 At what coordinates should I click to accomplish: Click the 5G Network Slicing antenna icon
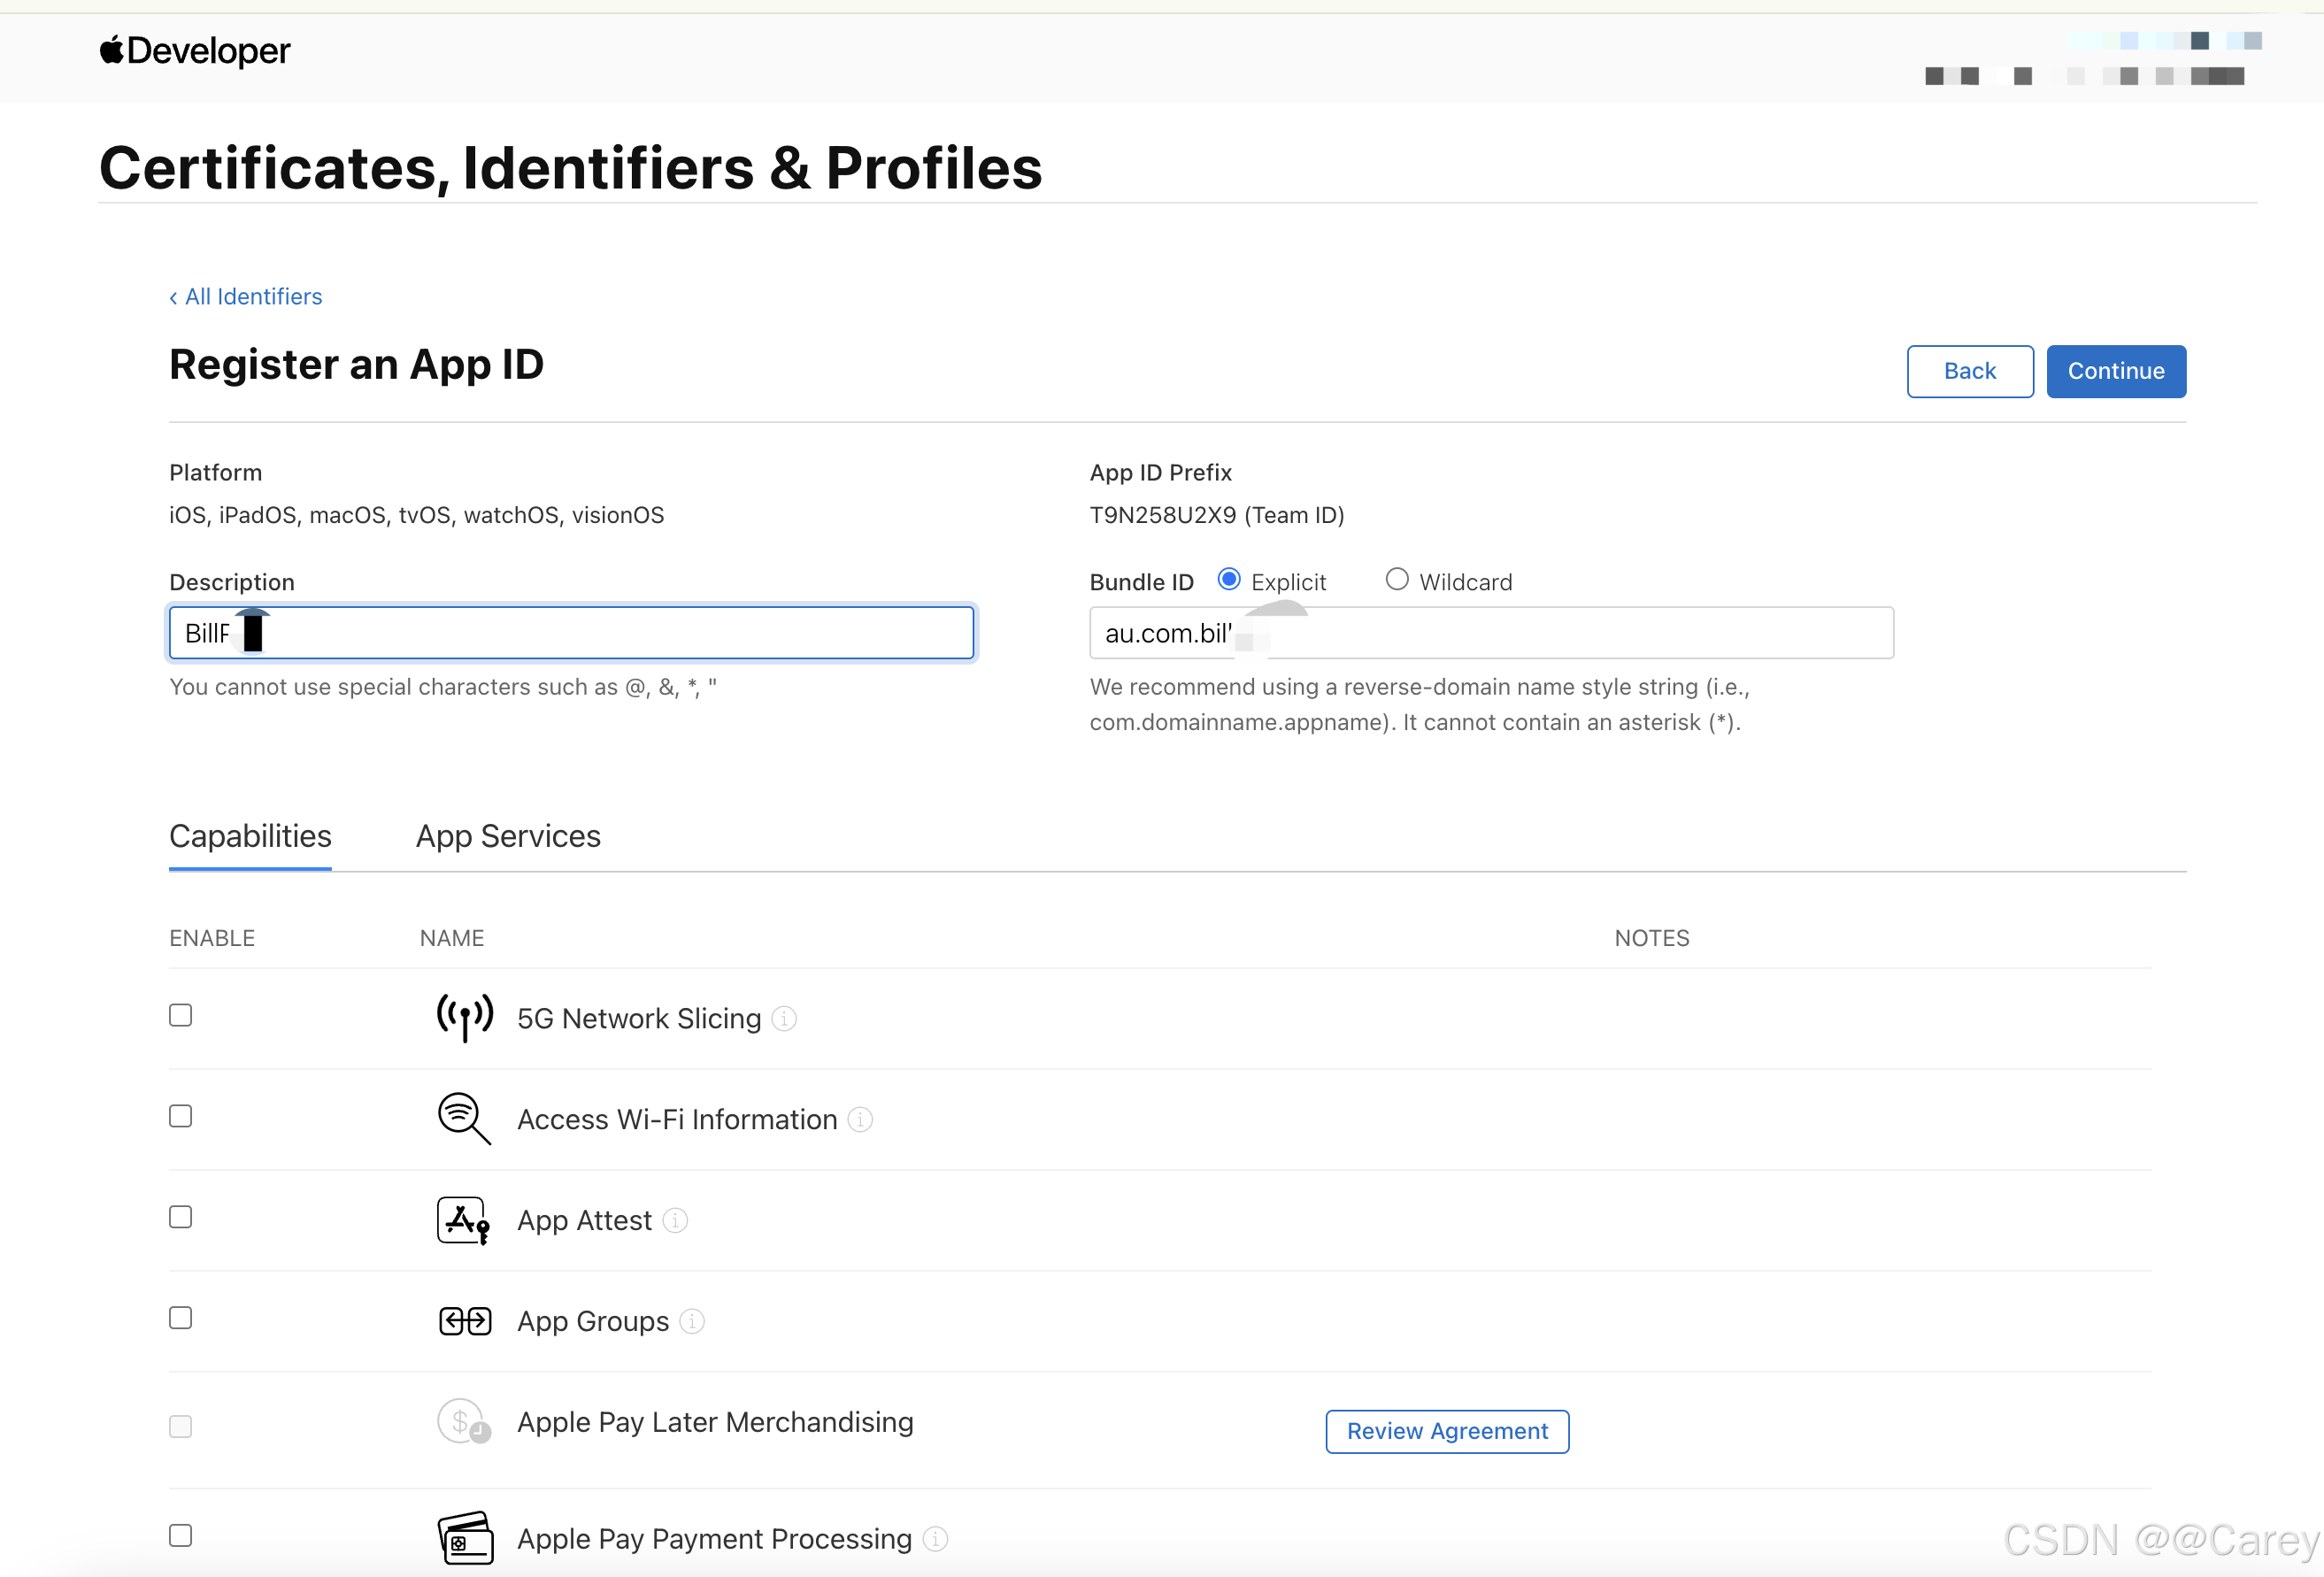pyautogui.click(x=464, y=1017)
